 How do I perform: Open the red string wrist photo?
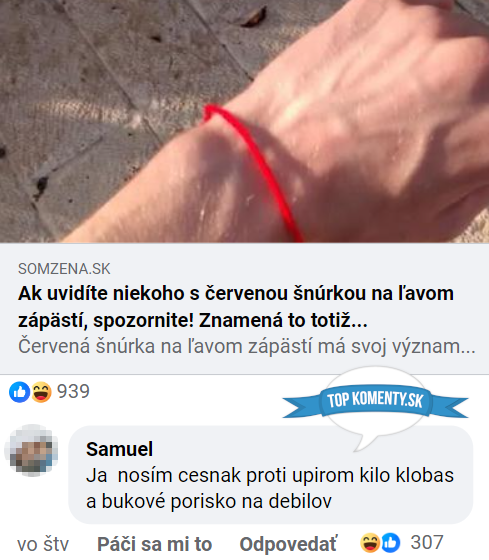pos(244,121)
